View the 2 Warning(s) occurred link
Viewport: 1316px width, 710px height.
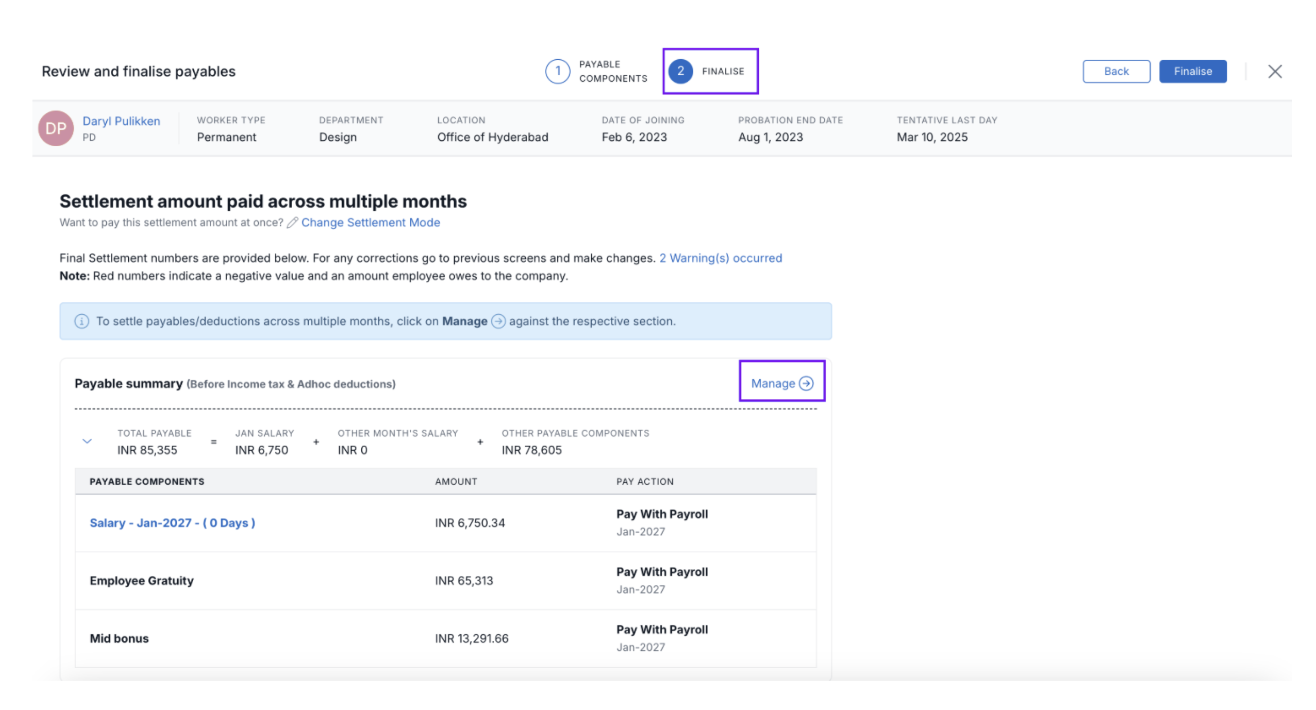click(720, 258)
